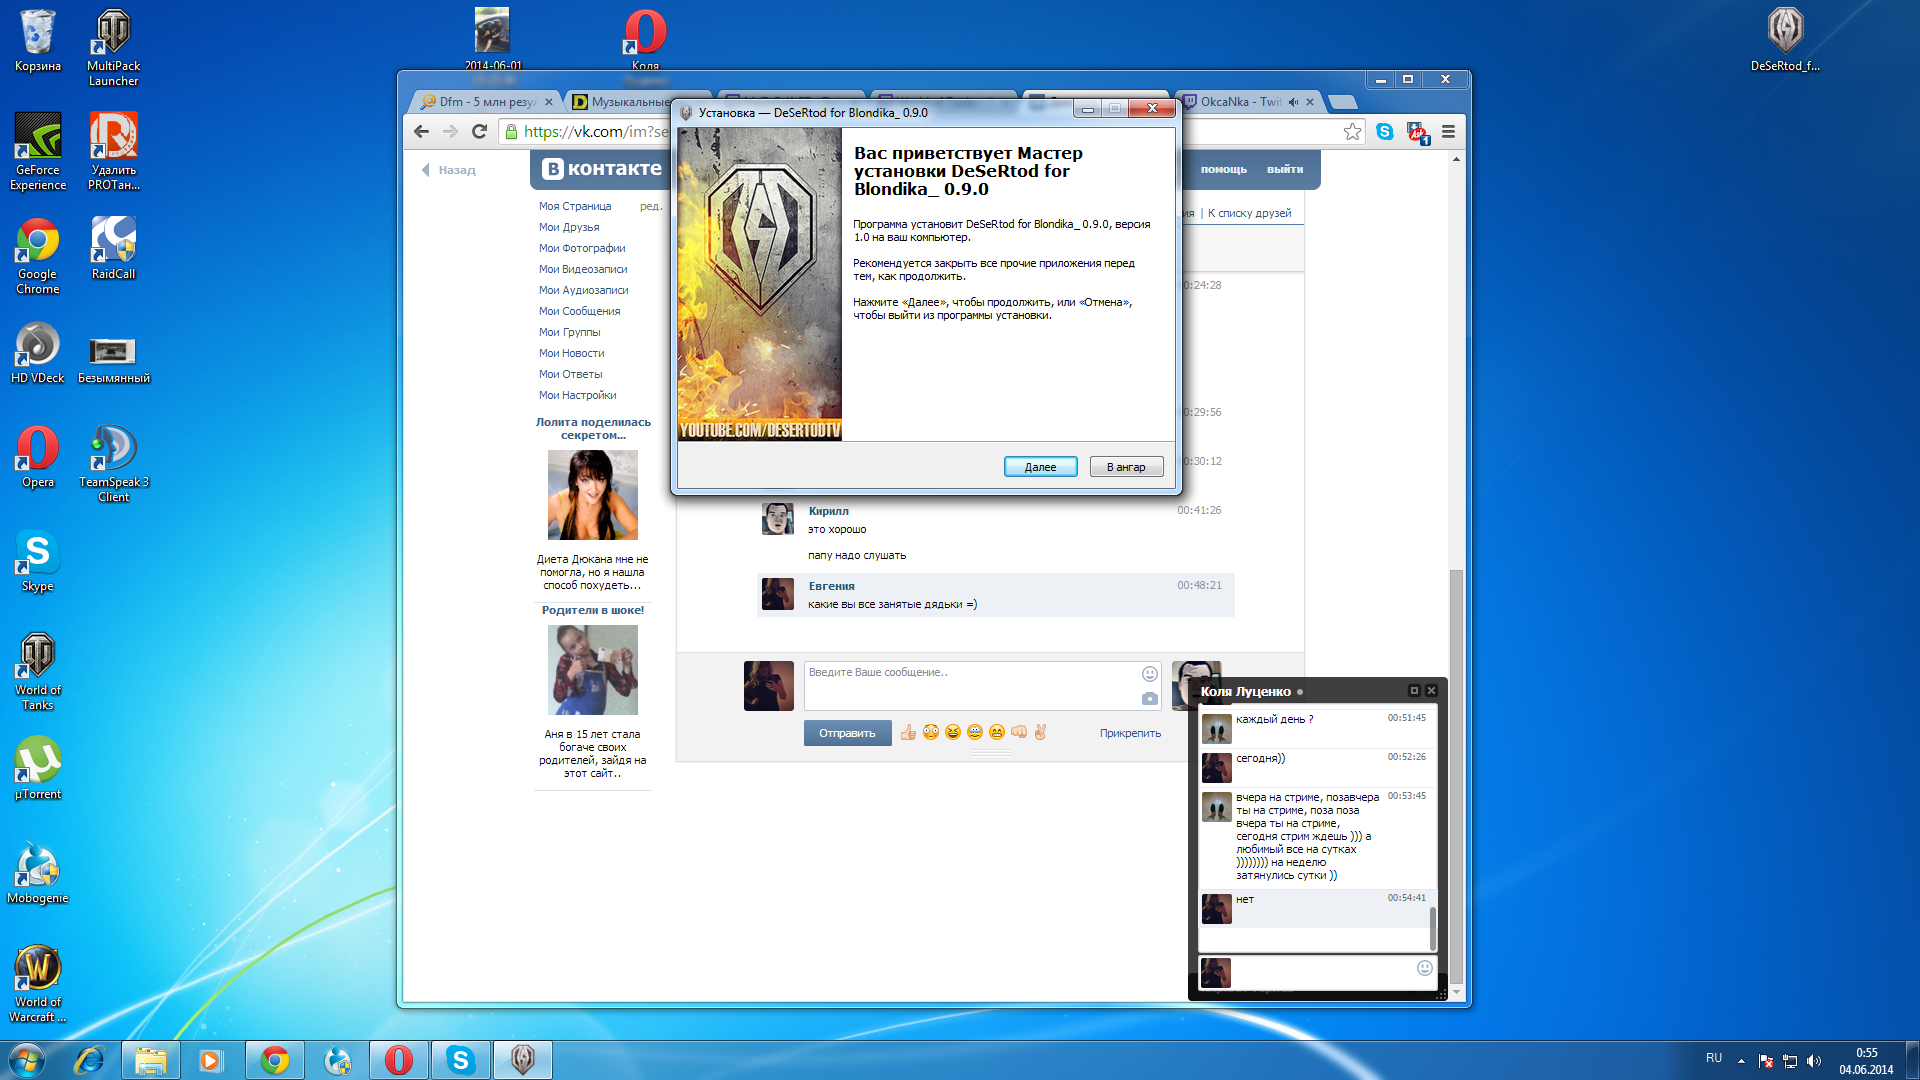Open Opera desktop shortcut
This screenshot has height=1080, width=1920.
38,457
